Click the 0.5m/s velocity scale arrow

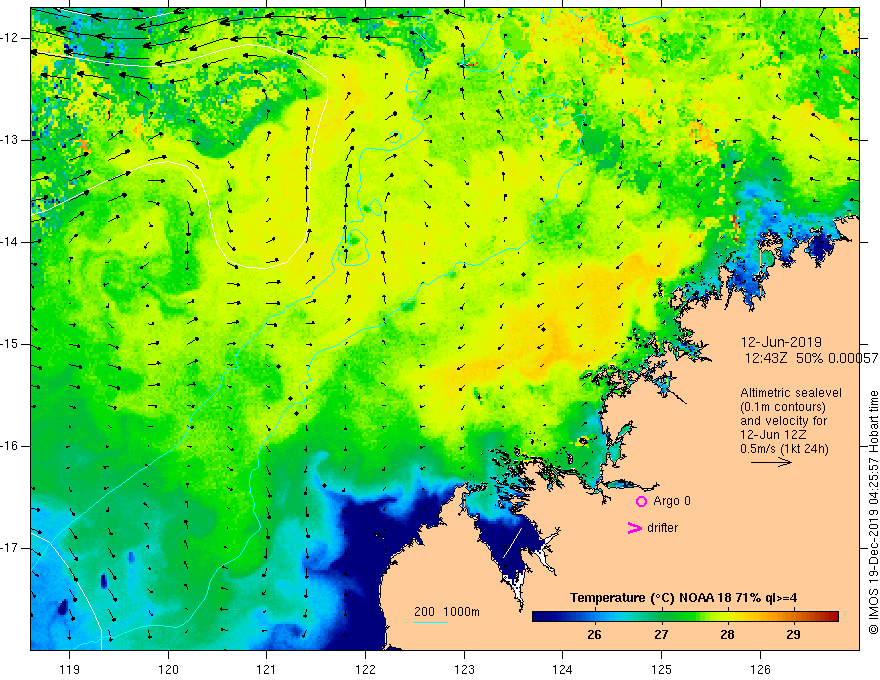(771, 462)
